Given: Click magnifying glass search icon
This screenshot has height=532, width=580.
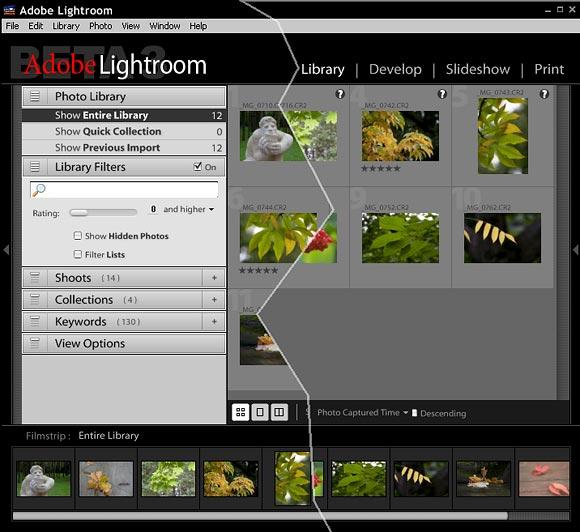Looking at the screenshot, I should click(x=39, y=190).
